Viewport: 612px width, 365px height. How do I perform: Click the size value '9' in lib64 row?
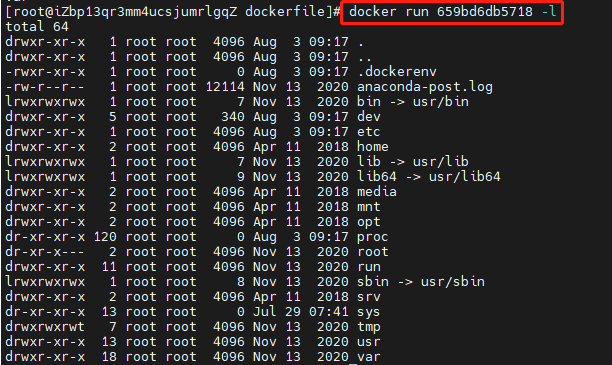tap(241, 176)
